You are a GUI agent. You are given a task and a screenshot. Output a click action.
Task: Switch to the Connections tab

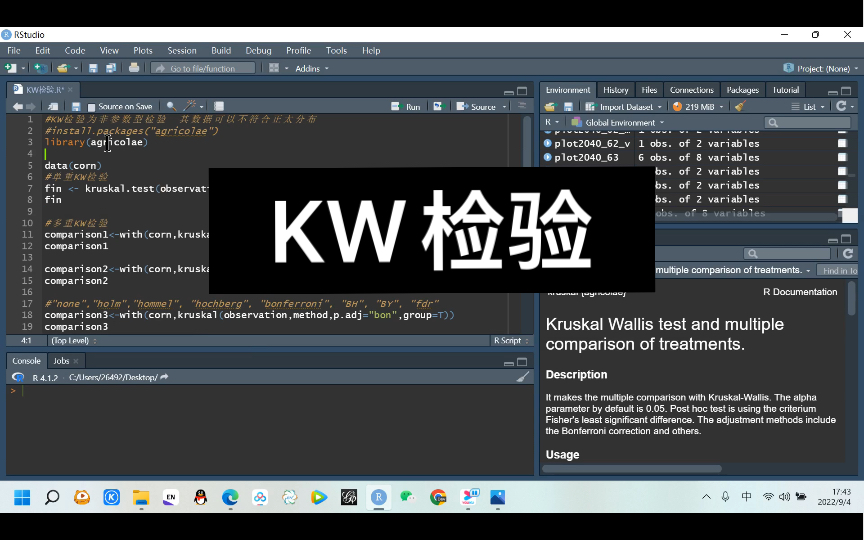[x=692, y=90]
